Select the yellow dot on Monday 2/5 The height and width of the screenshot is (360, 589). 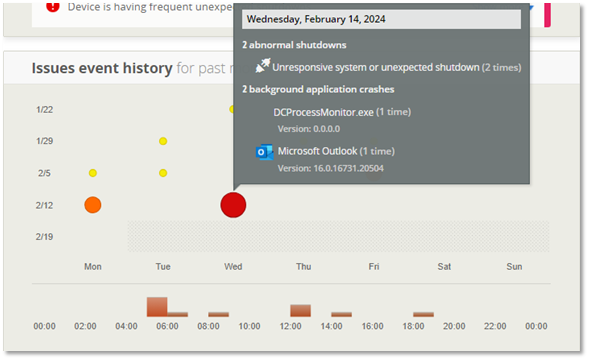tap(93, 173)
